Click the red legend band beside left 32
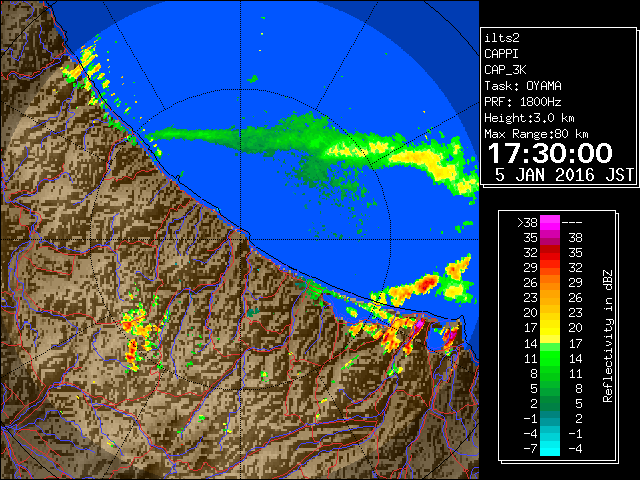This screenshot has height=480, width=640. (550, 253)
